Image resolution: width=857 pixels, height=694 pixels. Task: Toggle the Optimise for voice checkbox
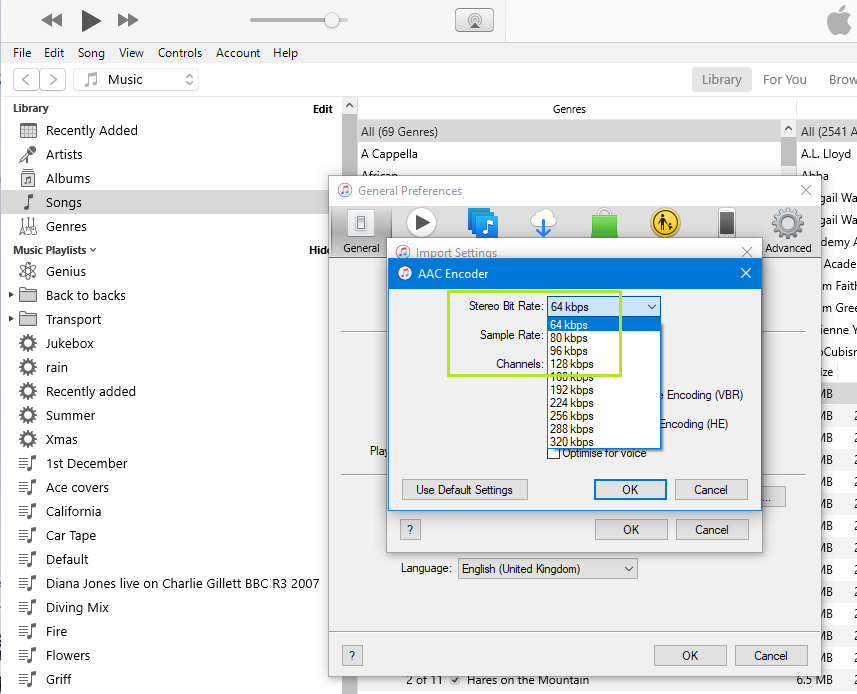pyautogui.click(x=554, y=454)
